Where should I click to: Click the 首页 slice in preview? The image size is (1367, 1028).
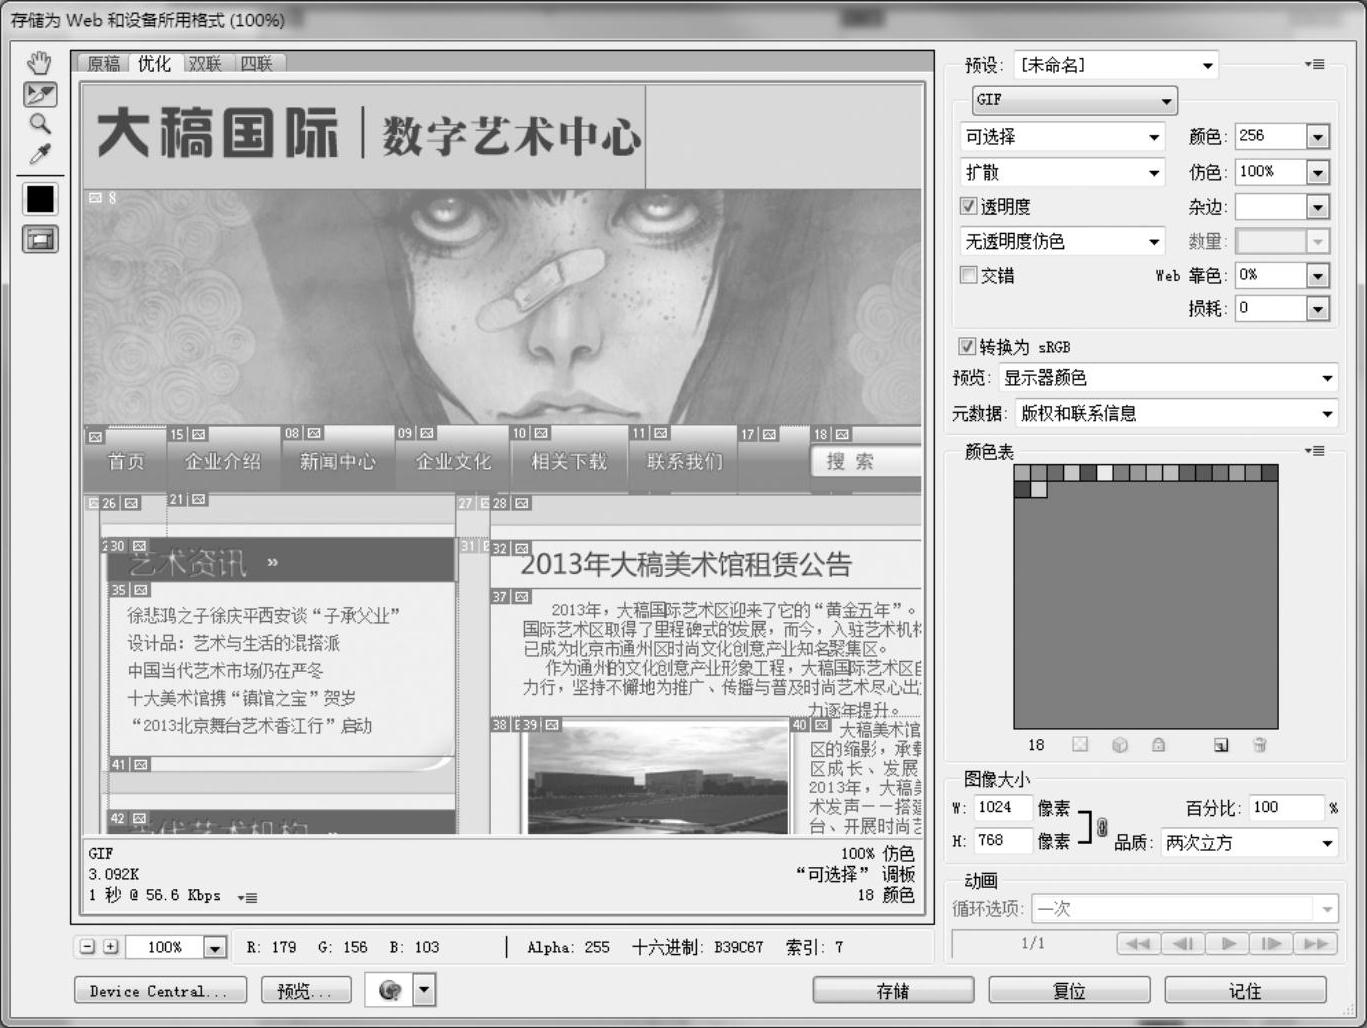point(126,461)
